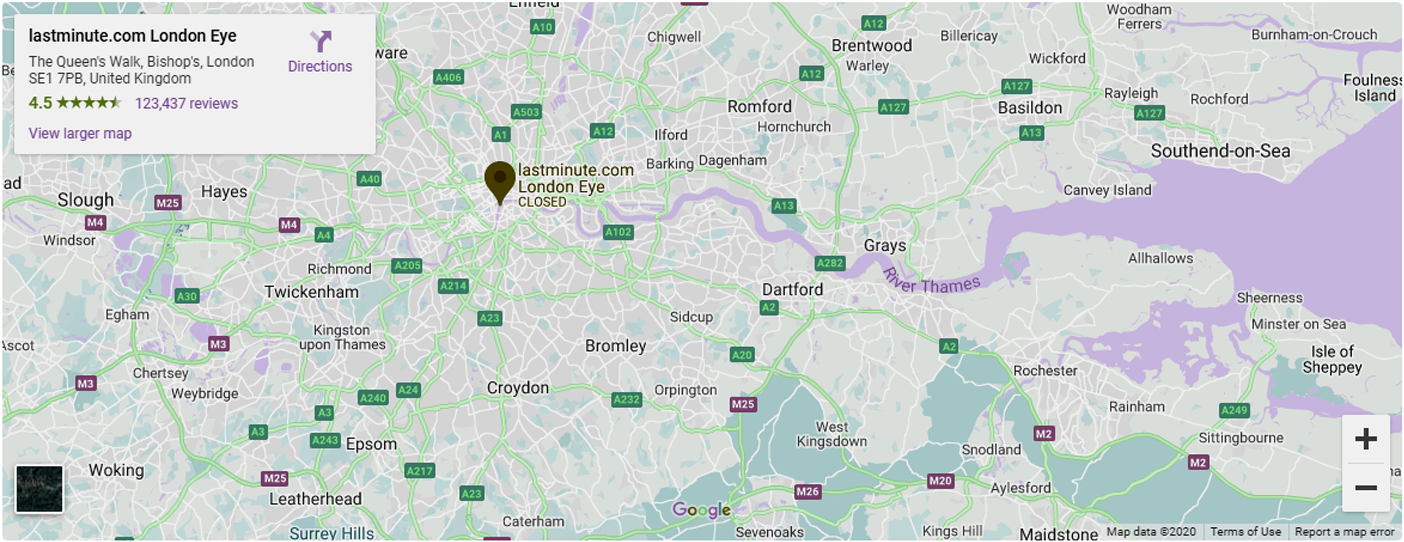Click the M25 road badge near Orpington

click(x=743, y=404)
